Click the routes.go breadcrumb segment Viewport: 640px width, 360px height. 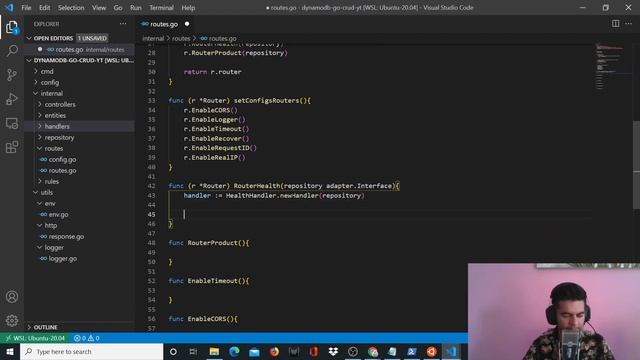tap(222, 38)
